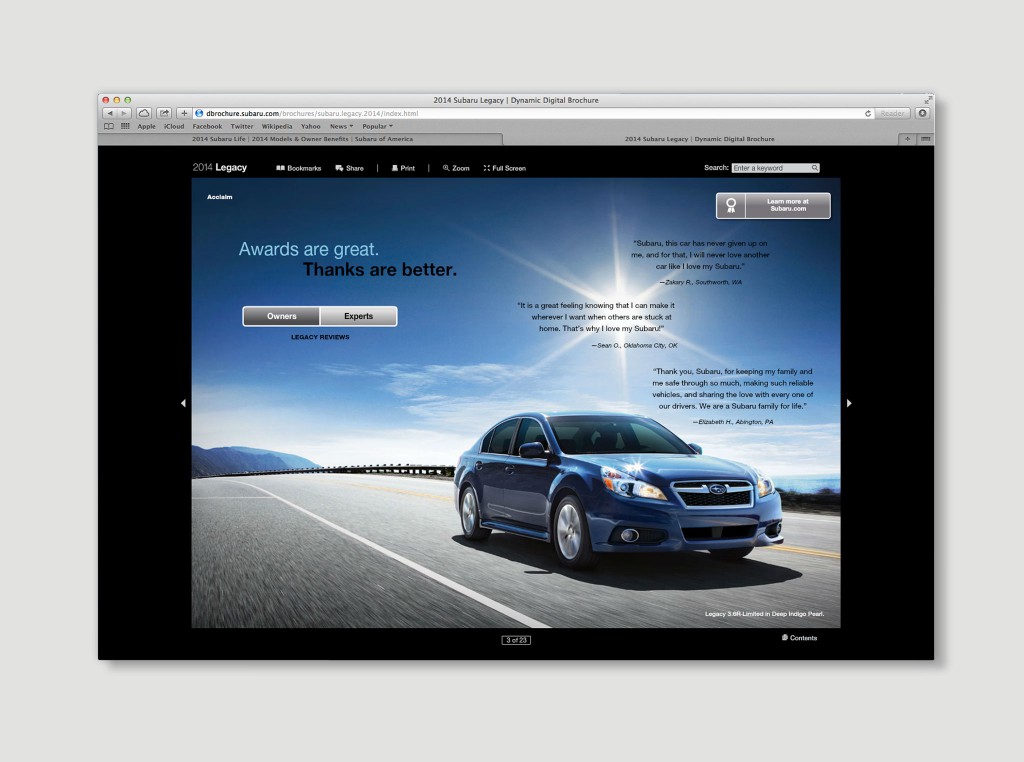Switch to 2014 Subaru Life tab

click(x=300, y=139)
